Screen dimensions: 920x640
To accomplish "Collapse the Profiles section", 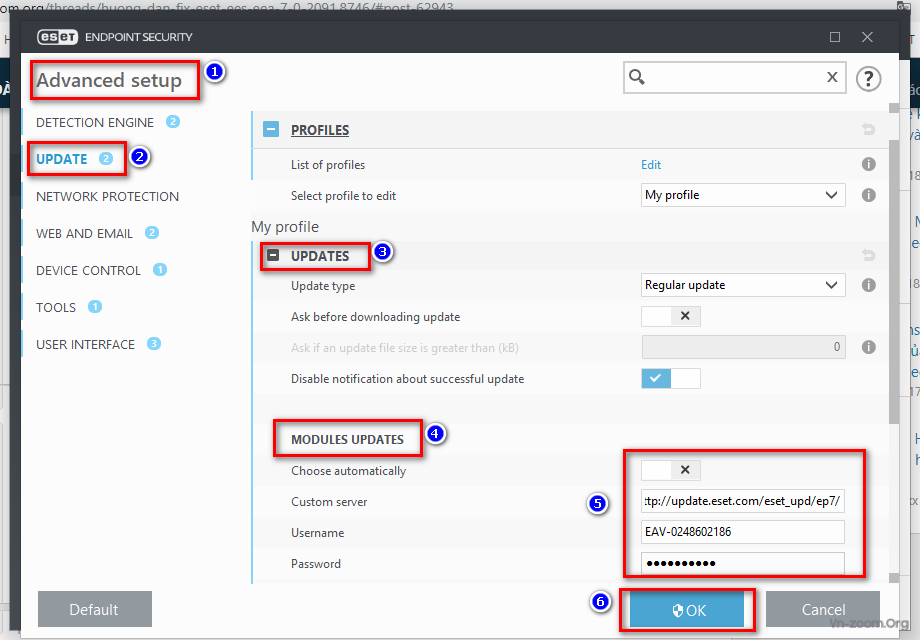I will point(271,130).
